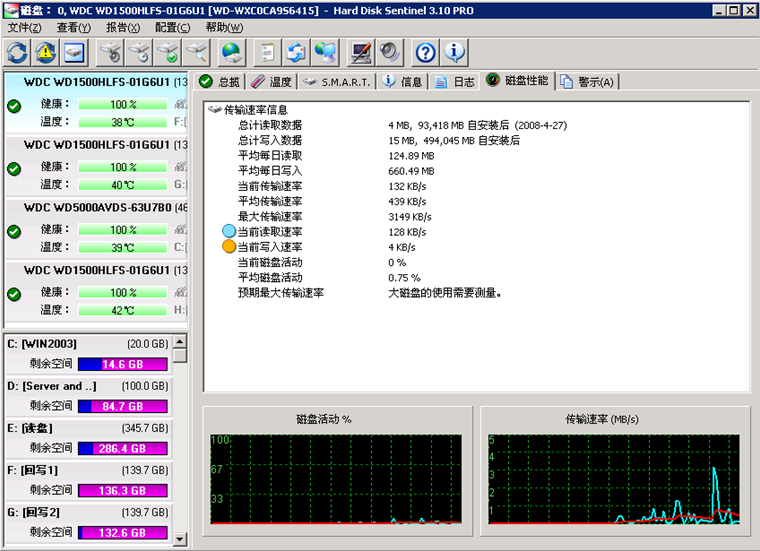Switch to the 温度 temperature tab
This screenshot has height=551, width=760.
272,81
